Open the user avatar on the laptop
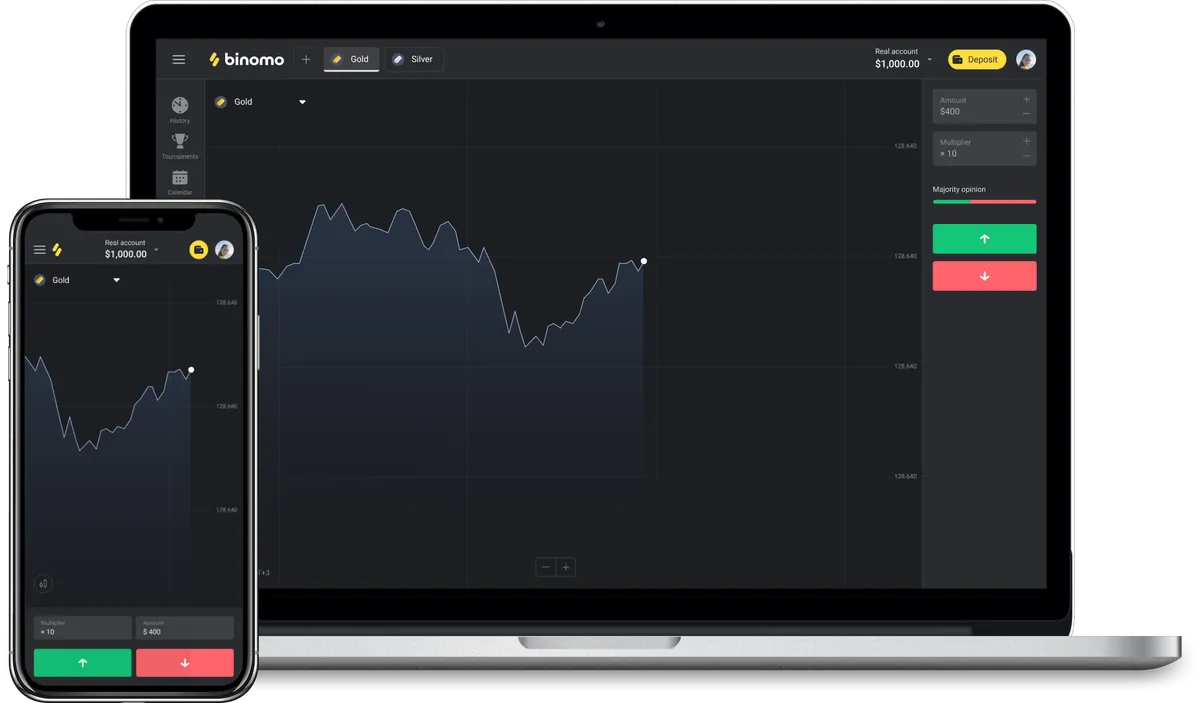This screenshot has height=703, width=1200. (1026, 60)
